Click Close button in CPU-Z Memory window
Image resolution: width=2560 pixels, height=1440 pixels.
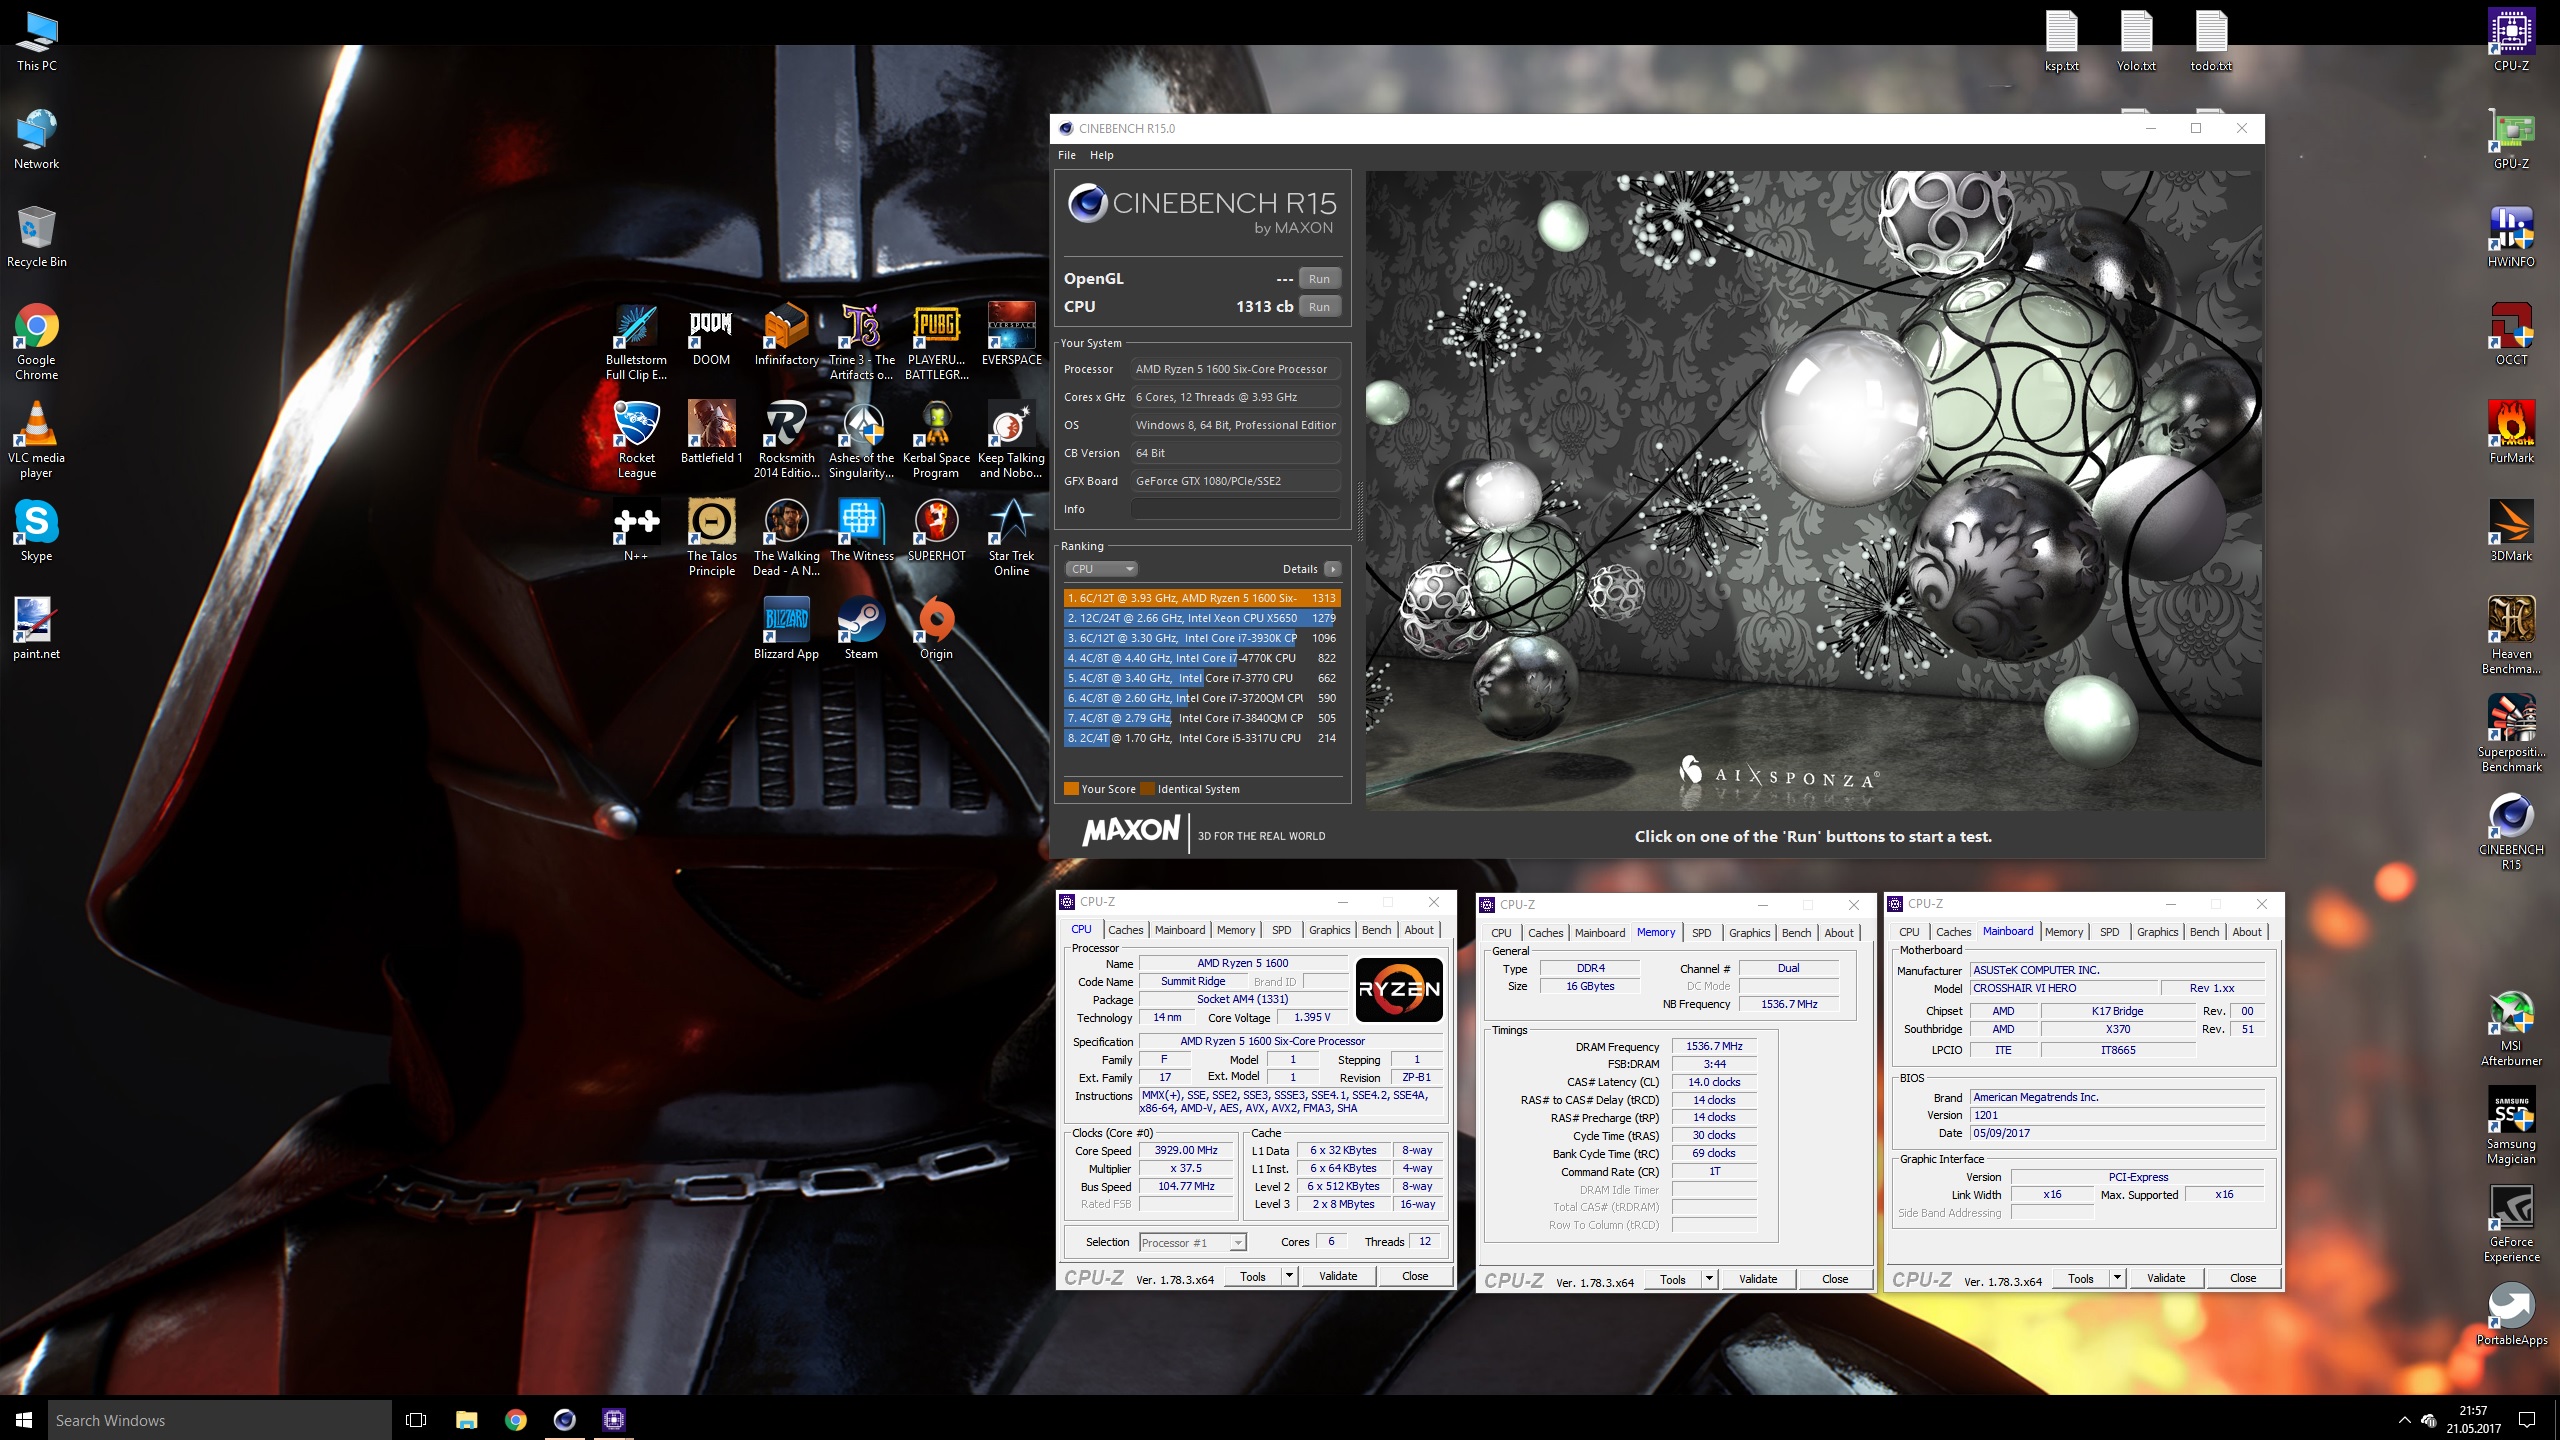pos(1835,1279)
